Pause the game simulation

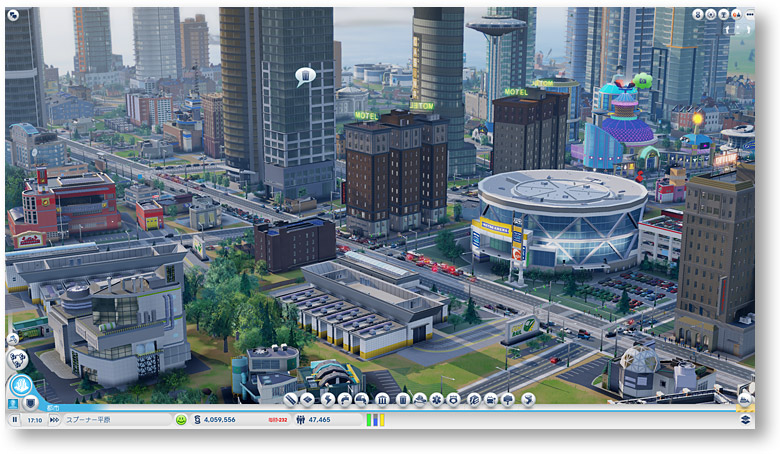(14, 420)
